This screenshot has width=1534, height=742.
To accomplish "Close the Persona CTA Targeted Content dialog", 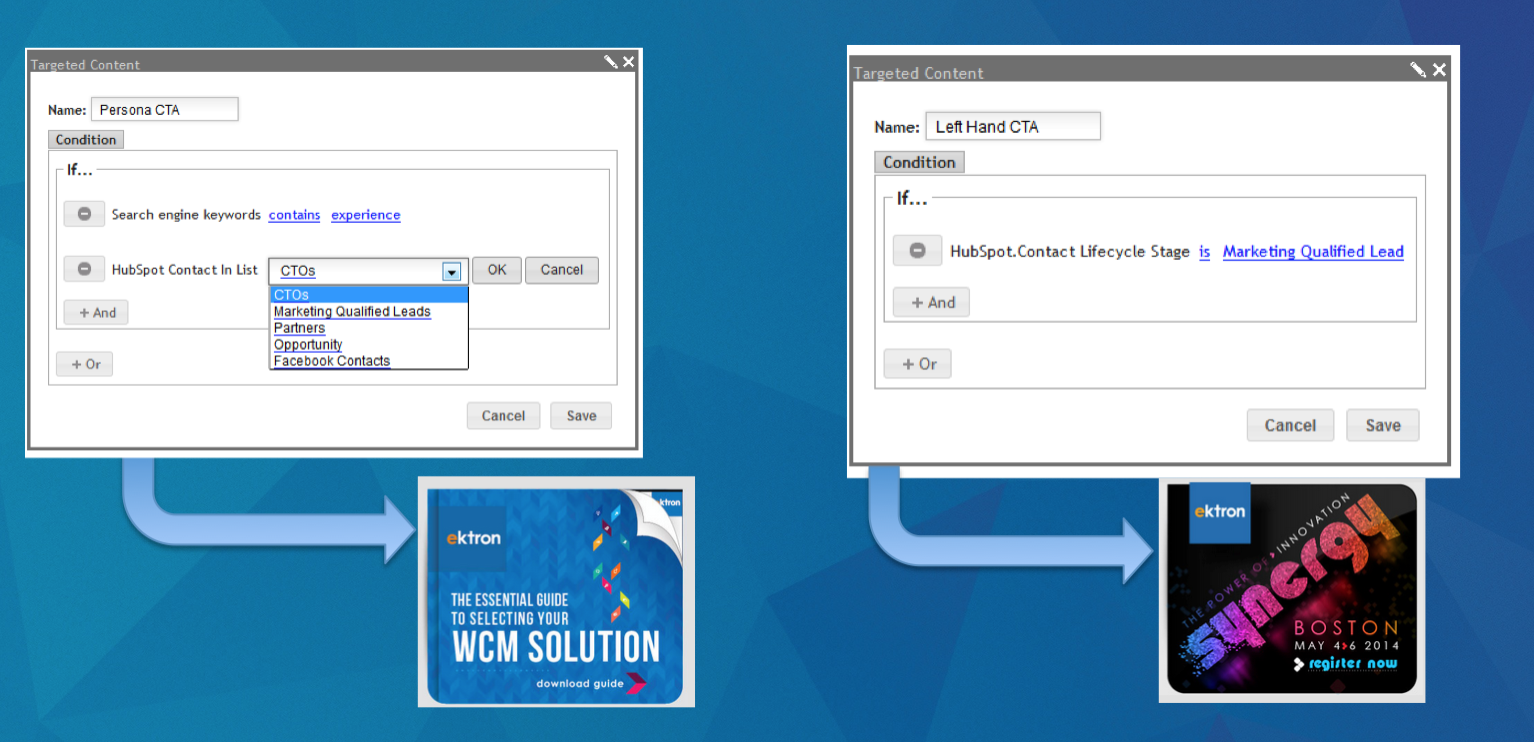I will (x=628, y=62).
